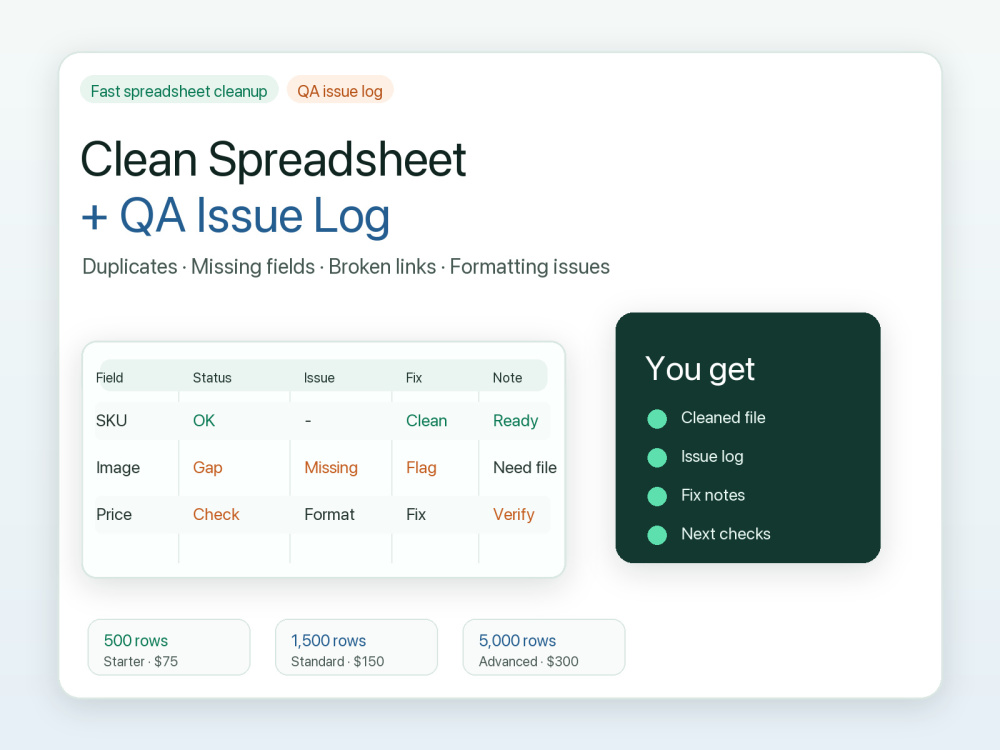1000x750 pixels.
Task: Click the You get heading
Action: [x=700, y=369]
